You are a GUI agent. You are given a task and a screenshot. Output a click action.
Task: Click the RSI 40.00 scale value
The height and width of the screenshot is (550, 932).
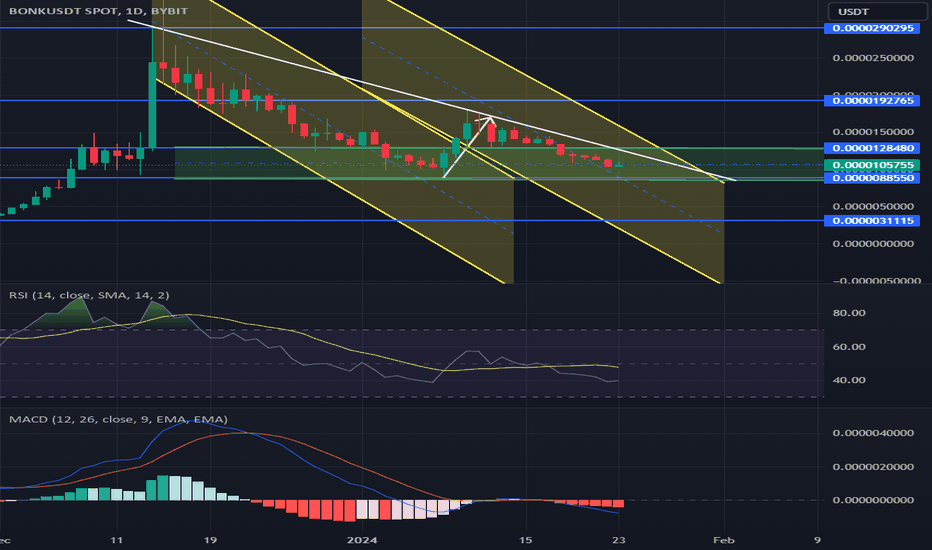pyautogui.click(x=849, y=380)
